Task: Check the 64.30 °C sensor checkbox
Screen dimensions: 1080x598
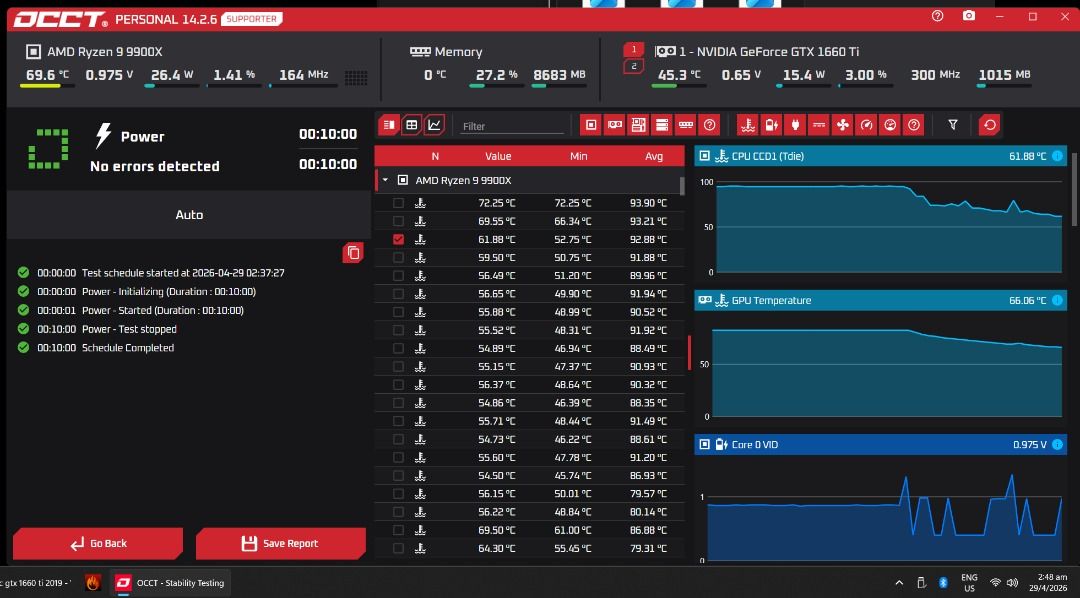Action: (398, 548)
